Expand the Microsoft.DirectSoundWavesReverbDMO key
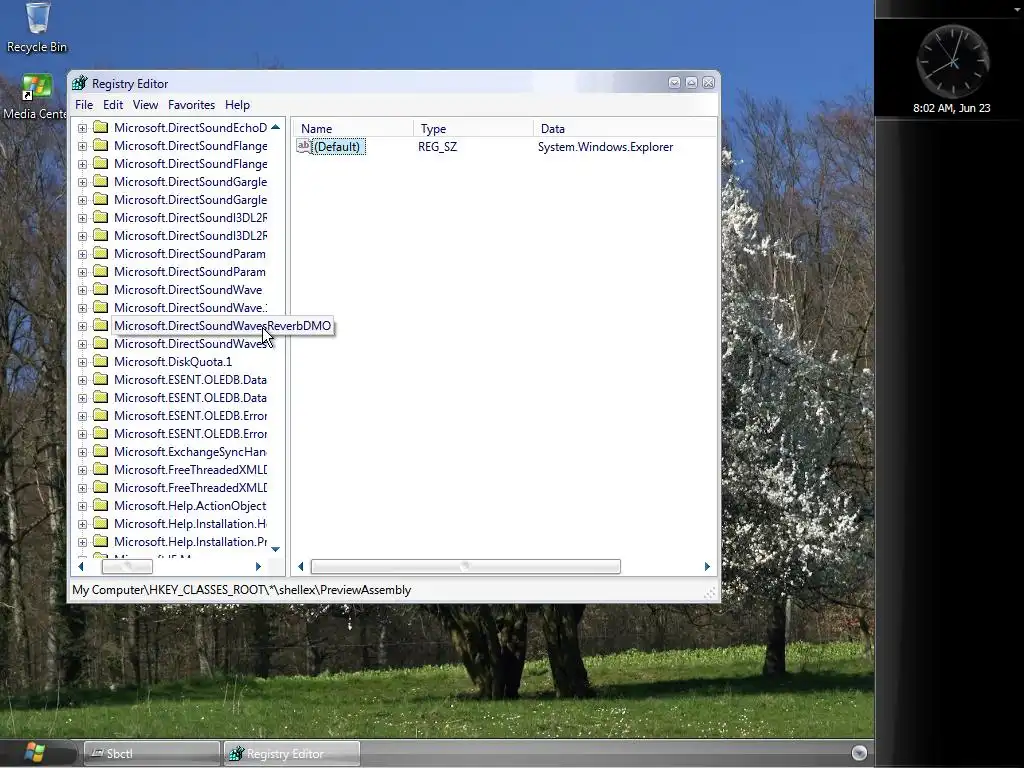 point(82,326)
